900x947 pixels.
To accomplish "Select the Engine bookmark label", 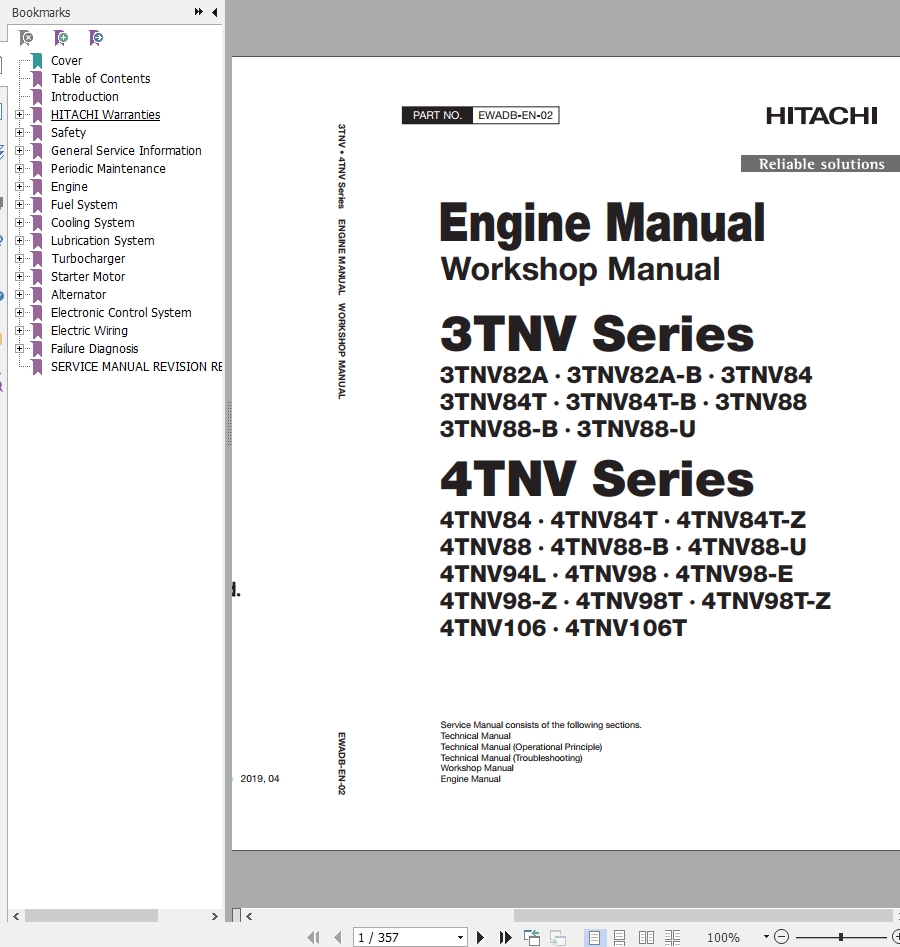I will 69,187.
